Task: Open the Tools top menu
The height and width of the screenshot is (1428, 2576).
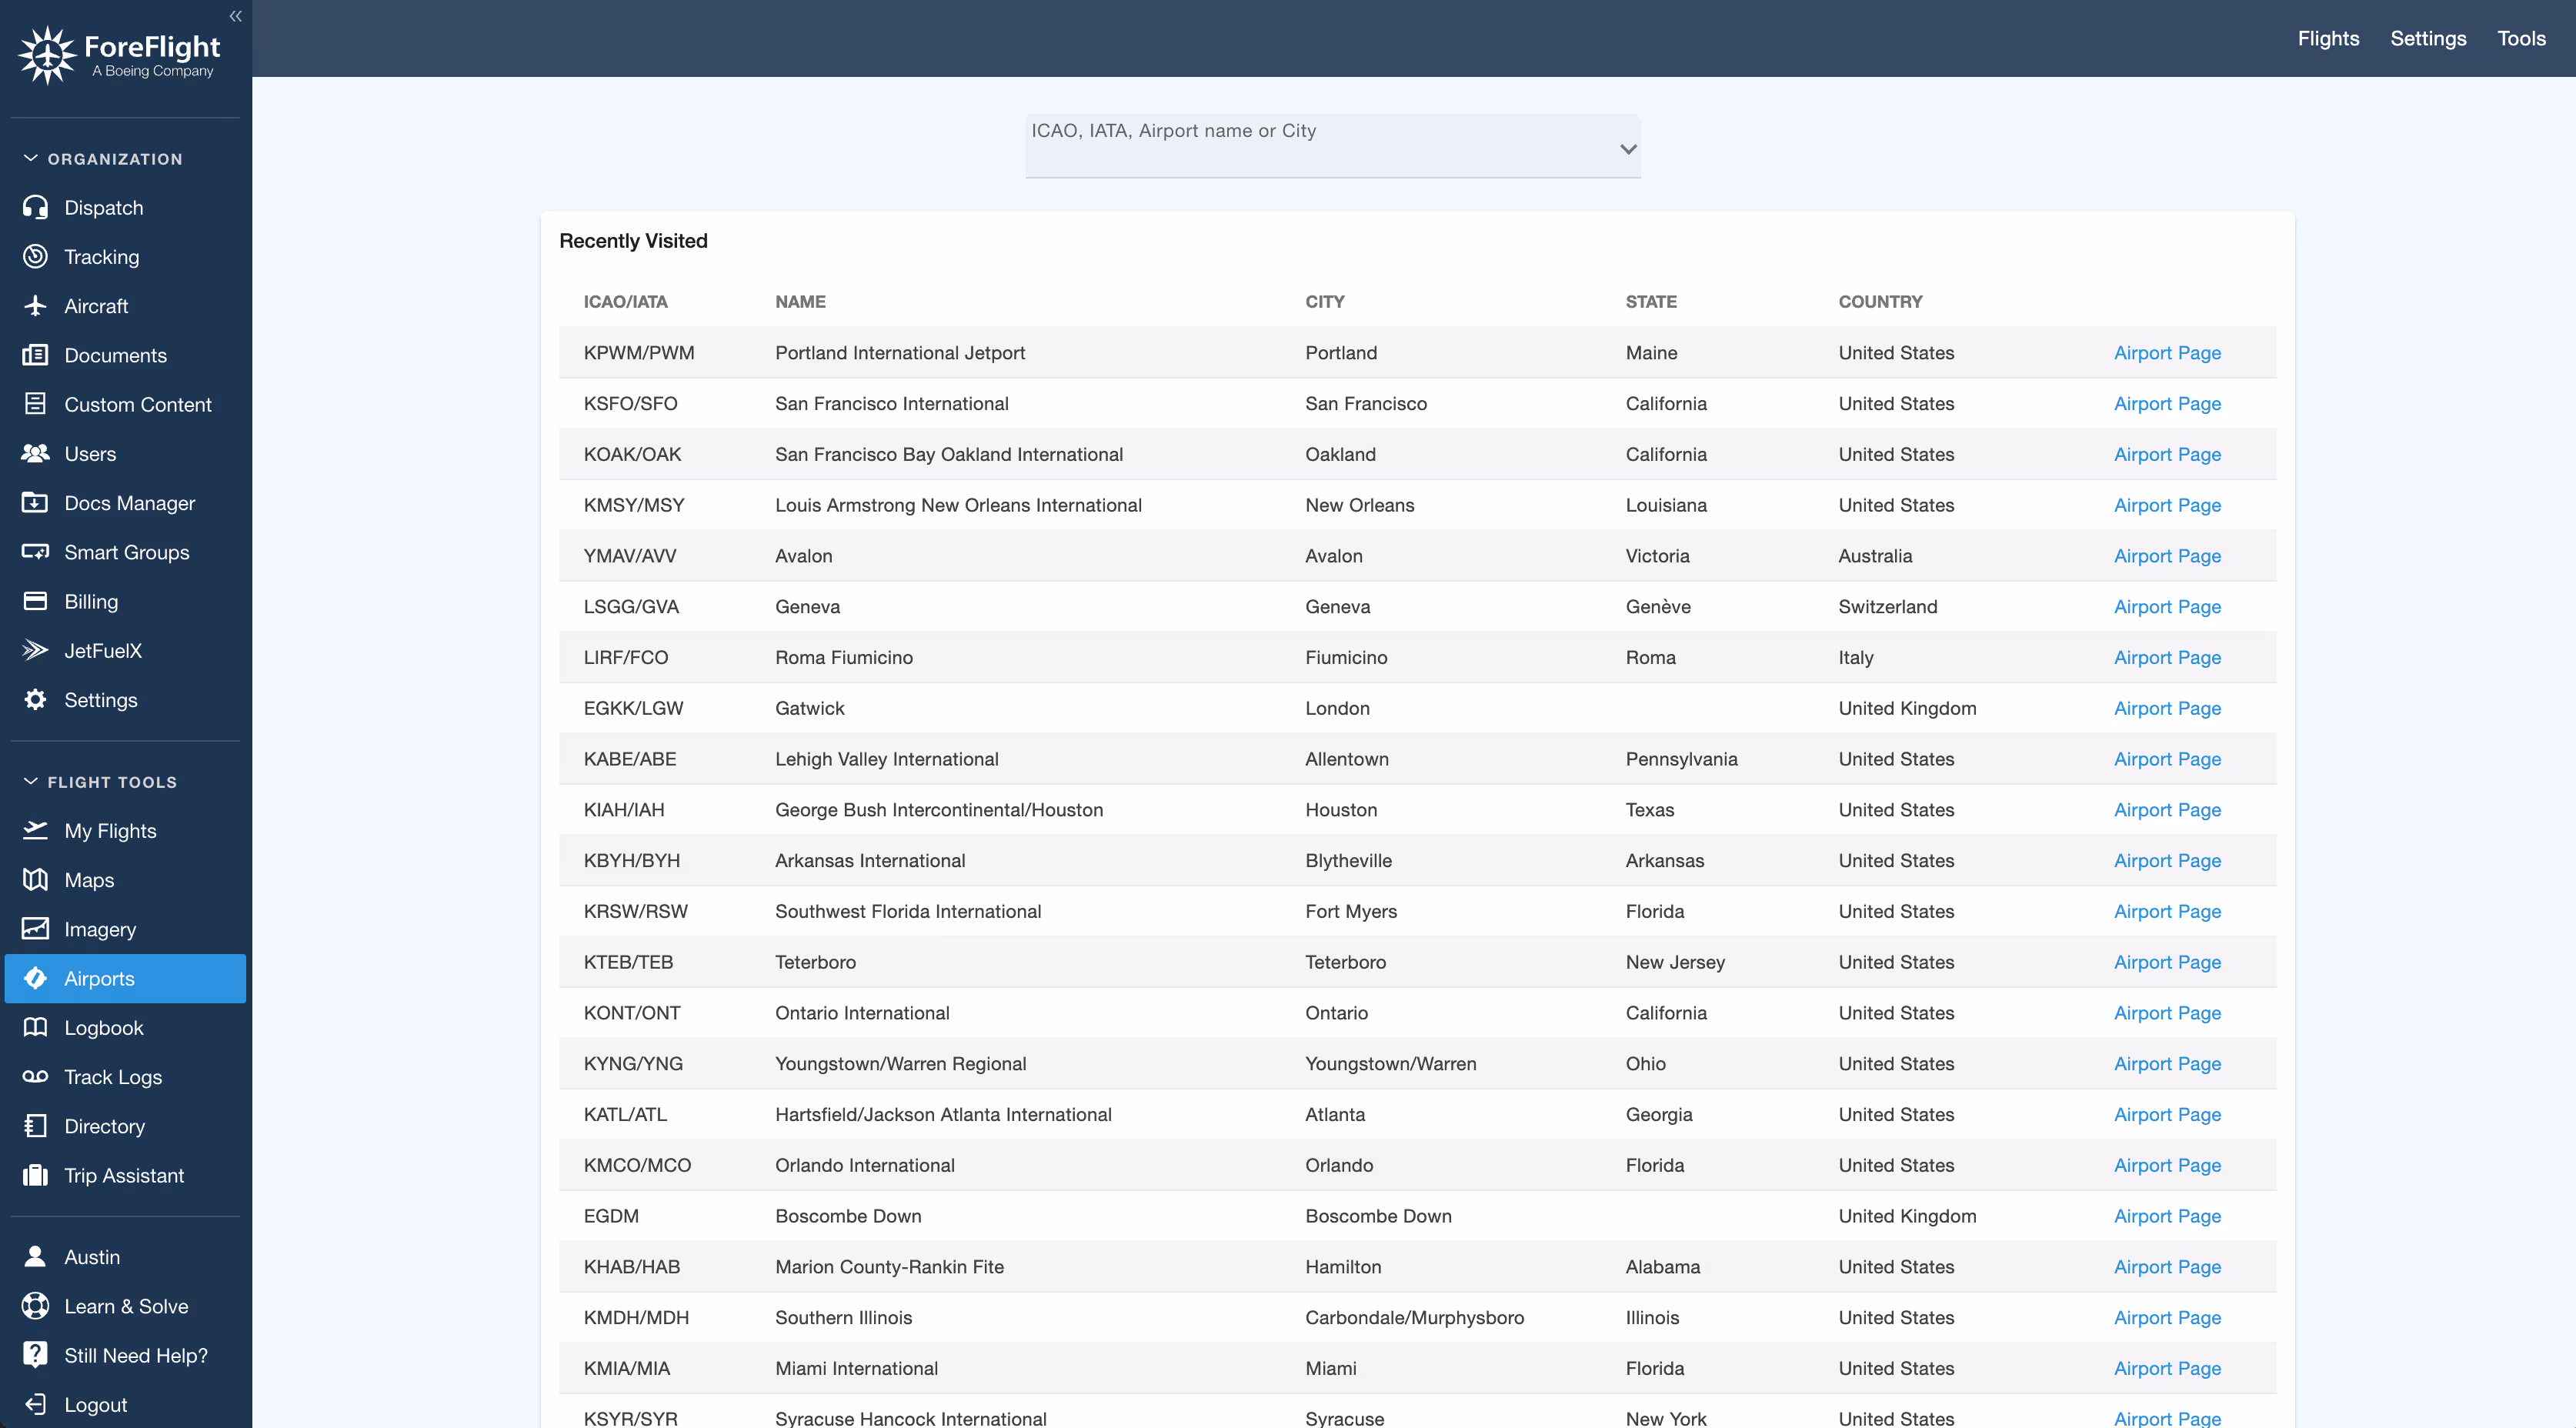Action: (2520, 38)
